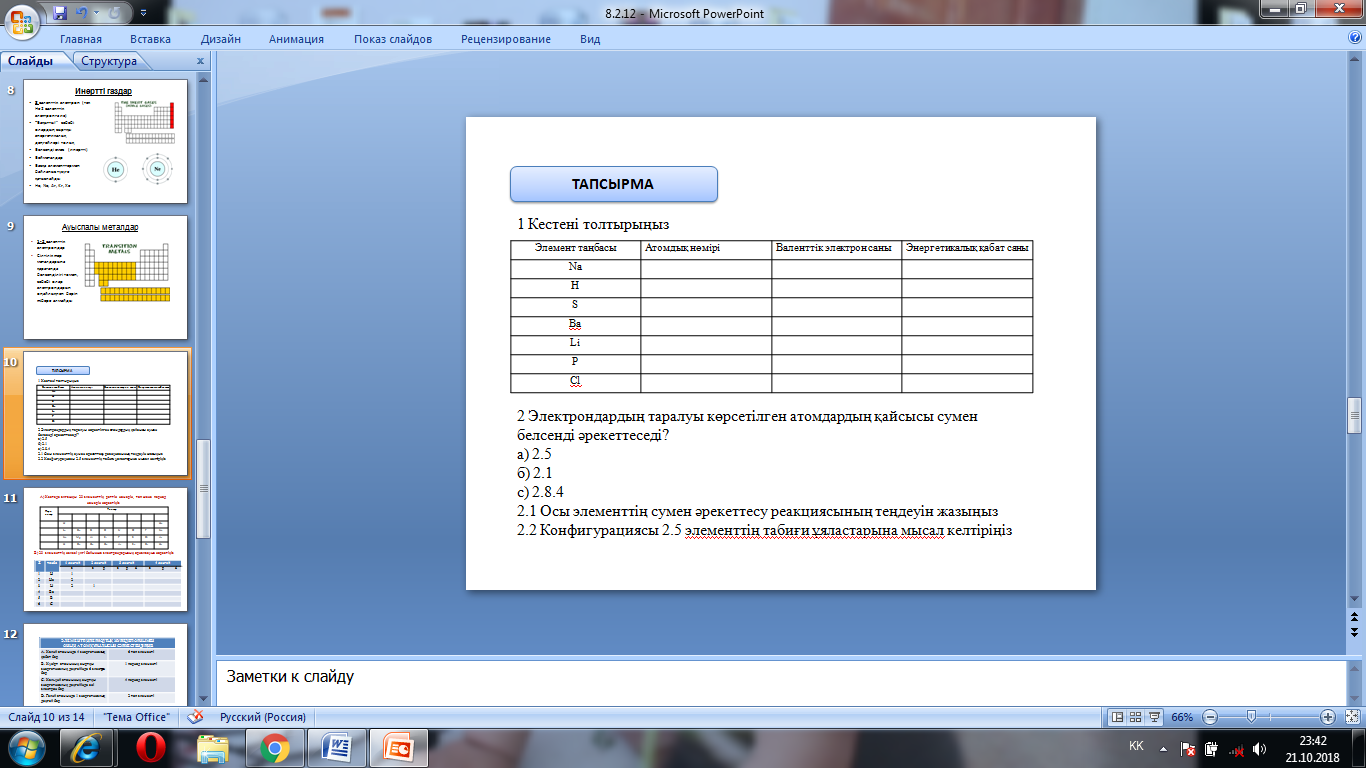Click the Na cell in the table
1366x768 pixels.
575,268
